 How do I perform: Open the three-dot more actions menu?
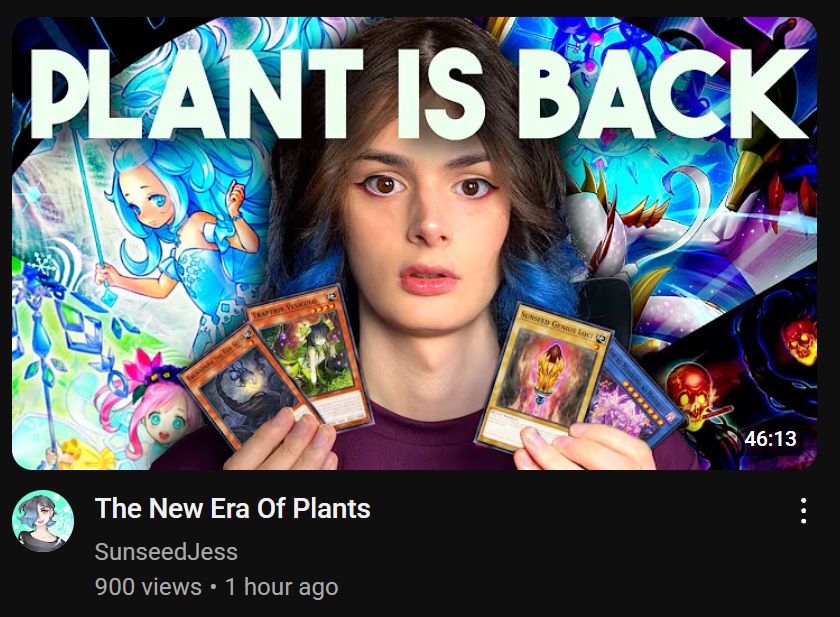(x=803, y=510)
